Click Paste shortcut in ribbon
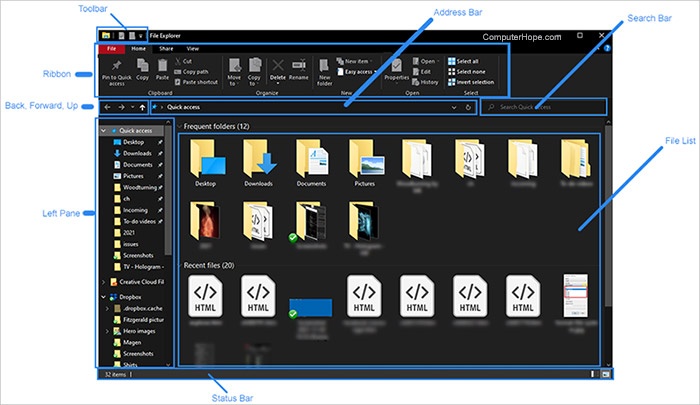The image size is (700, 405). click(196, 82)
